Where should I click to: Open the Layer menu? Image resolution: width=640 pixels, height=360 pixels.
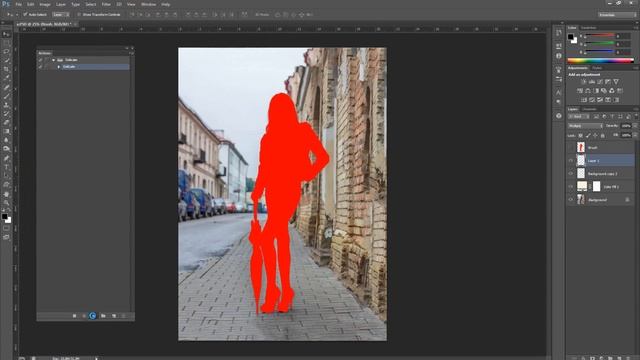61,4
